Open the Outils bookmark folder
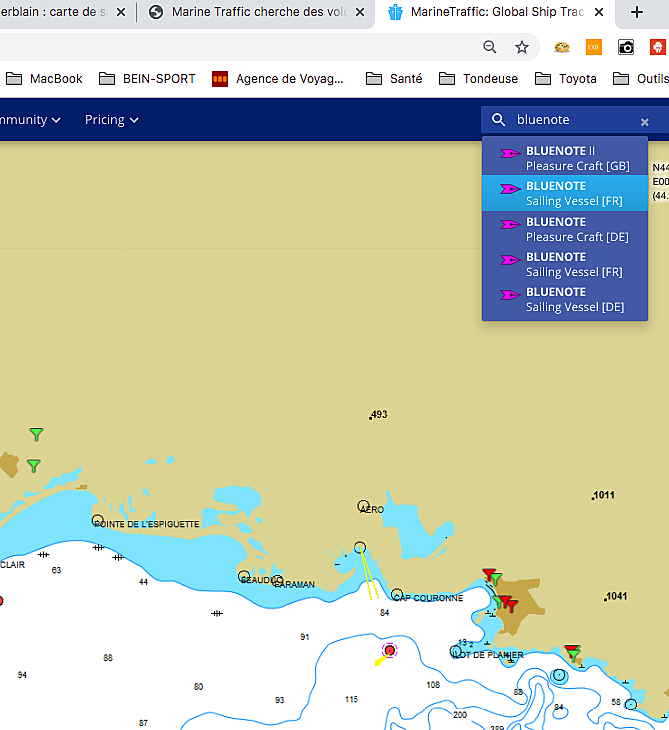 click(641, 79)
